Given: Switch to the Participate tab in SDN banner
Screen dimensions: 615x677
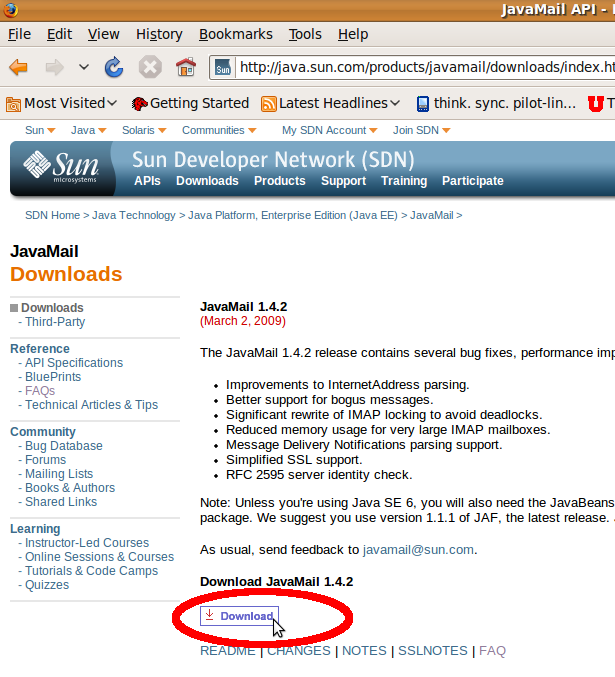Looking at the screenshot, I should point(472,181).
